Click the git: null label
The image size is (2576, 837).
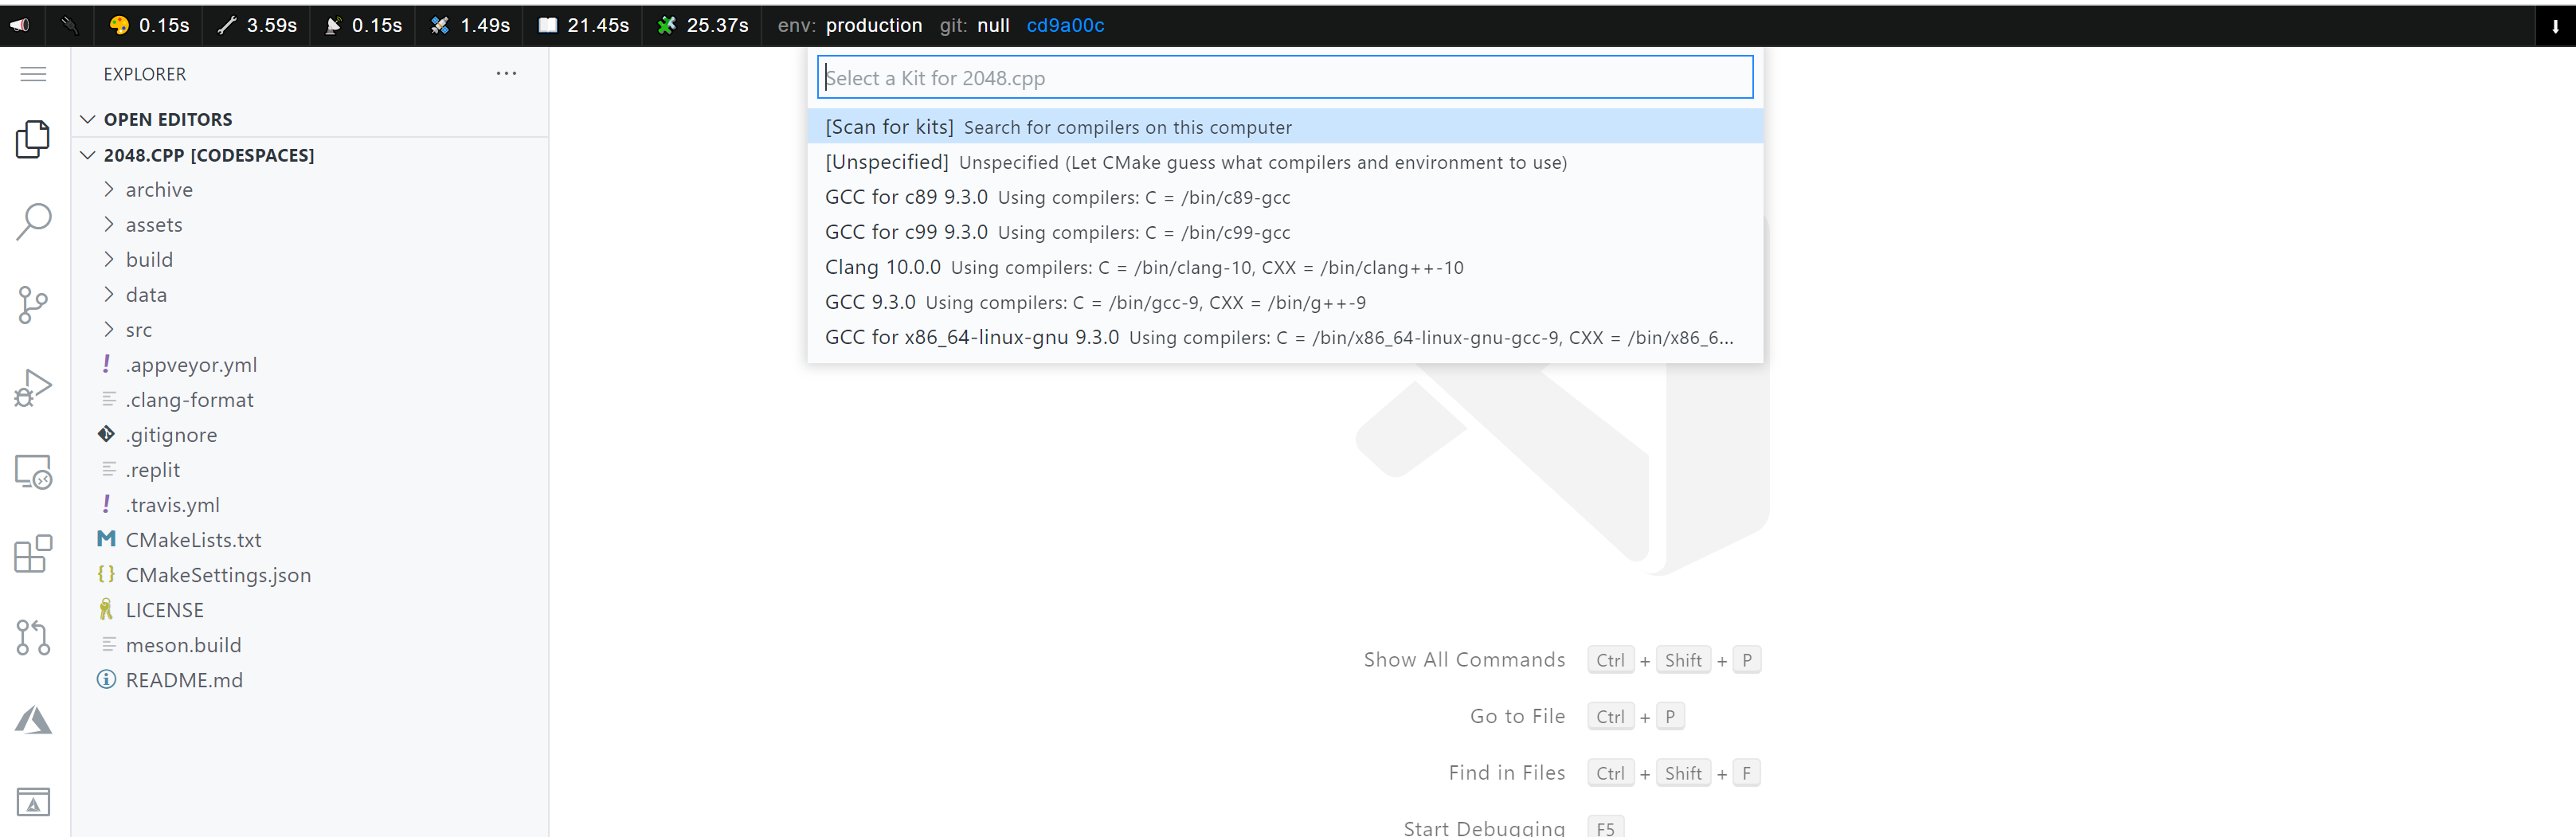(x=974, y=25)
